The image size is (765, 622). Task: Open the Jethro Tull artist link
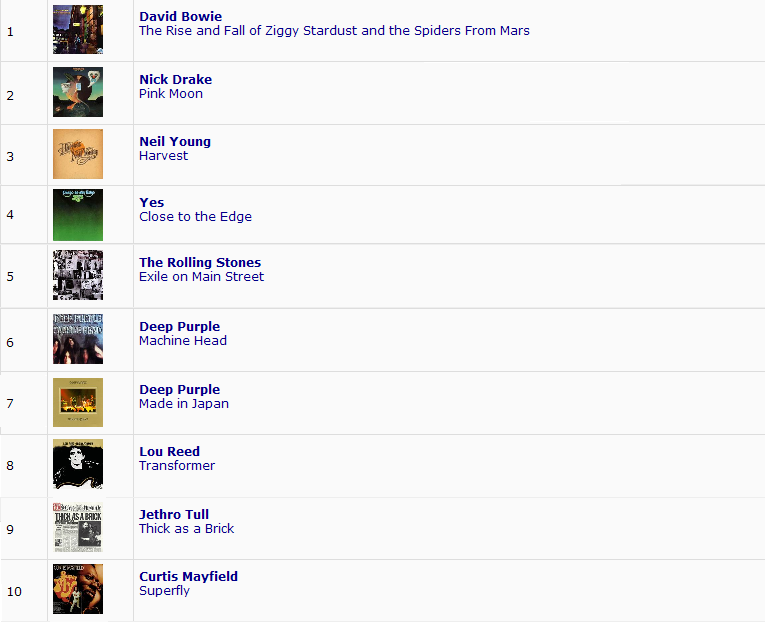coord(174,514)
